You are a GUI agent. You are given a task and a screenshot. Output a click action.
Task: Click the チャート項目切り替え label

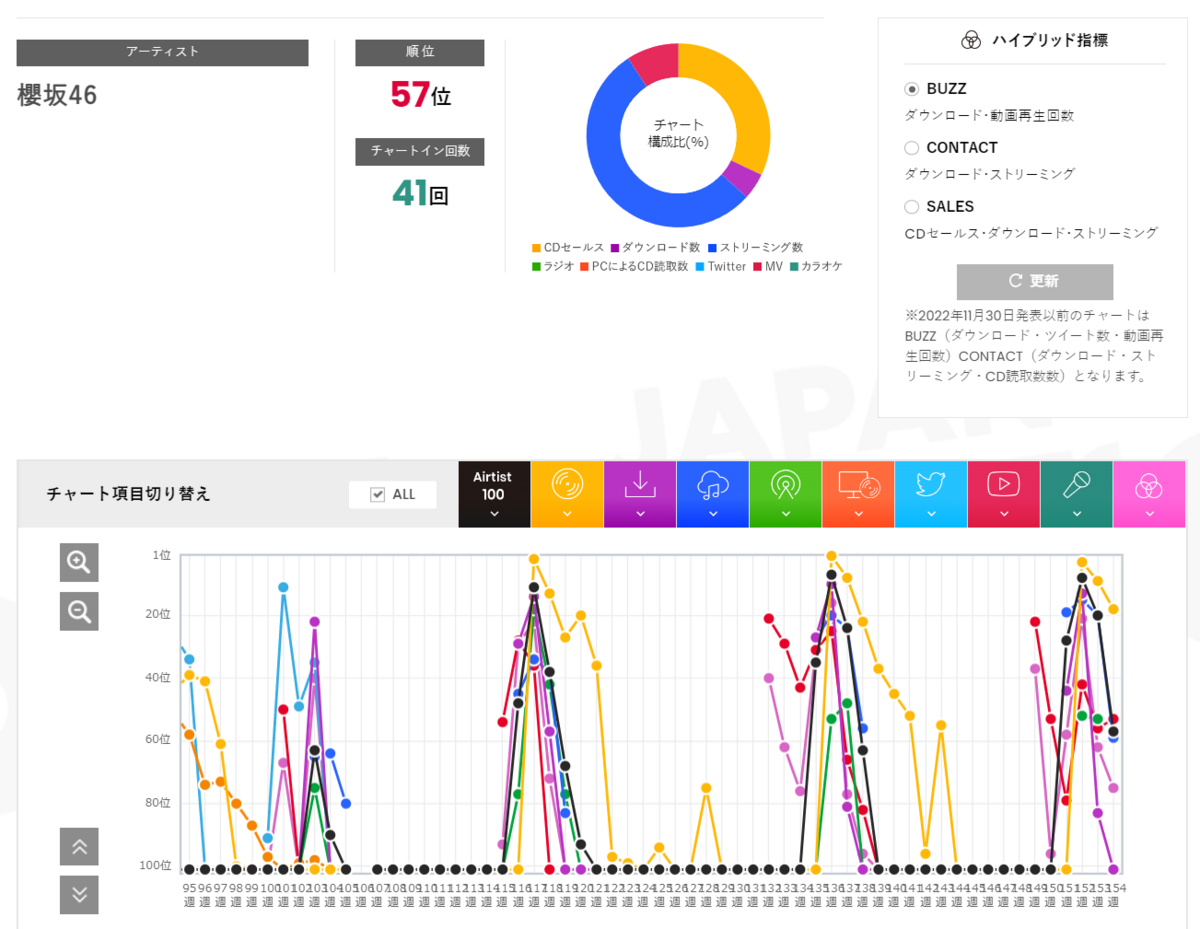tap(128, 494)
